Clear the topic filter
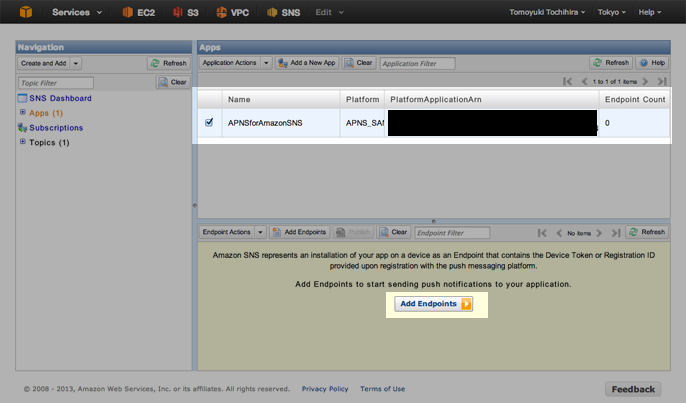This screenshot has width=686, height=403. tap(173, 82)
